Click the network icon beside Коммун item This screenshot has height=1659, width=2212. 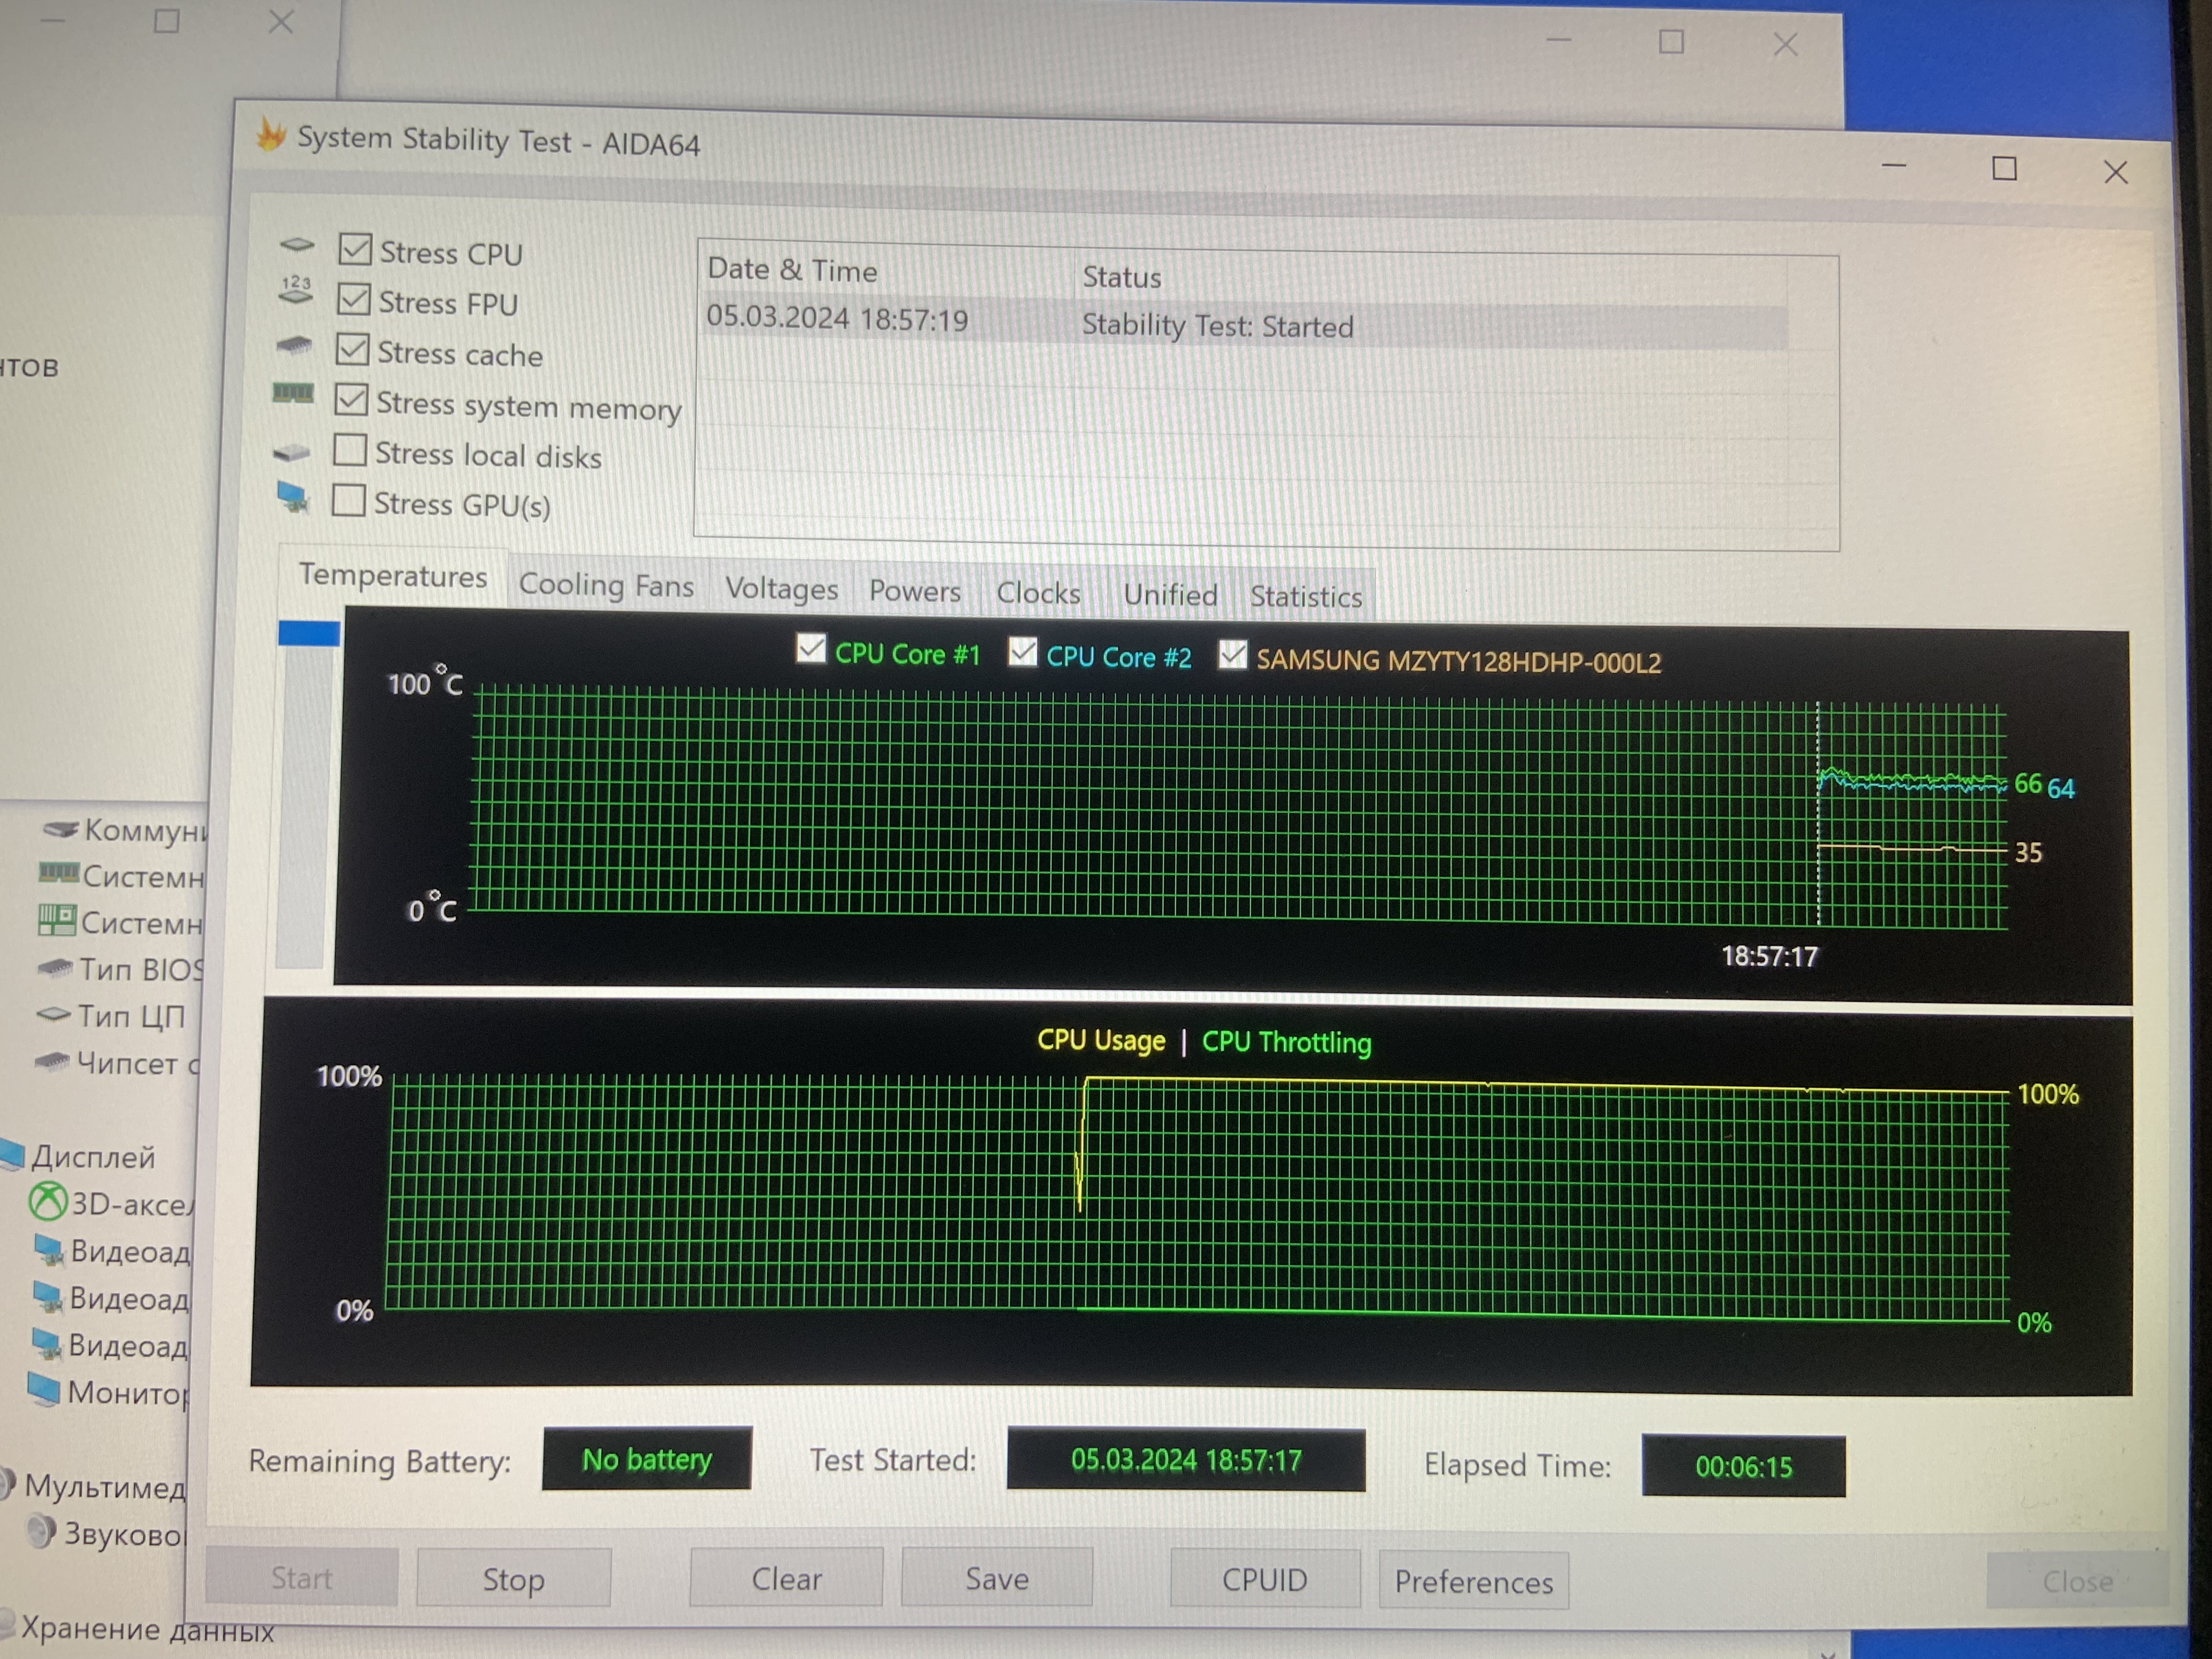coord(61,828)
